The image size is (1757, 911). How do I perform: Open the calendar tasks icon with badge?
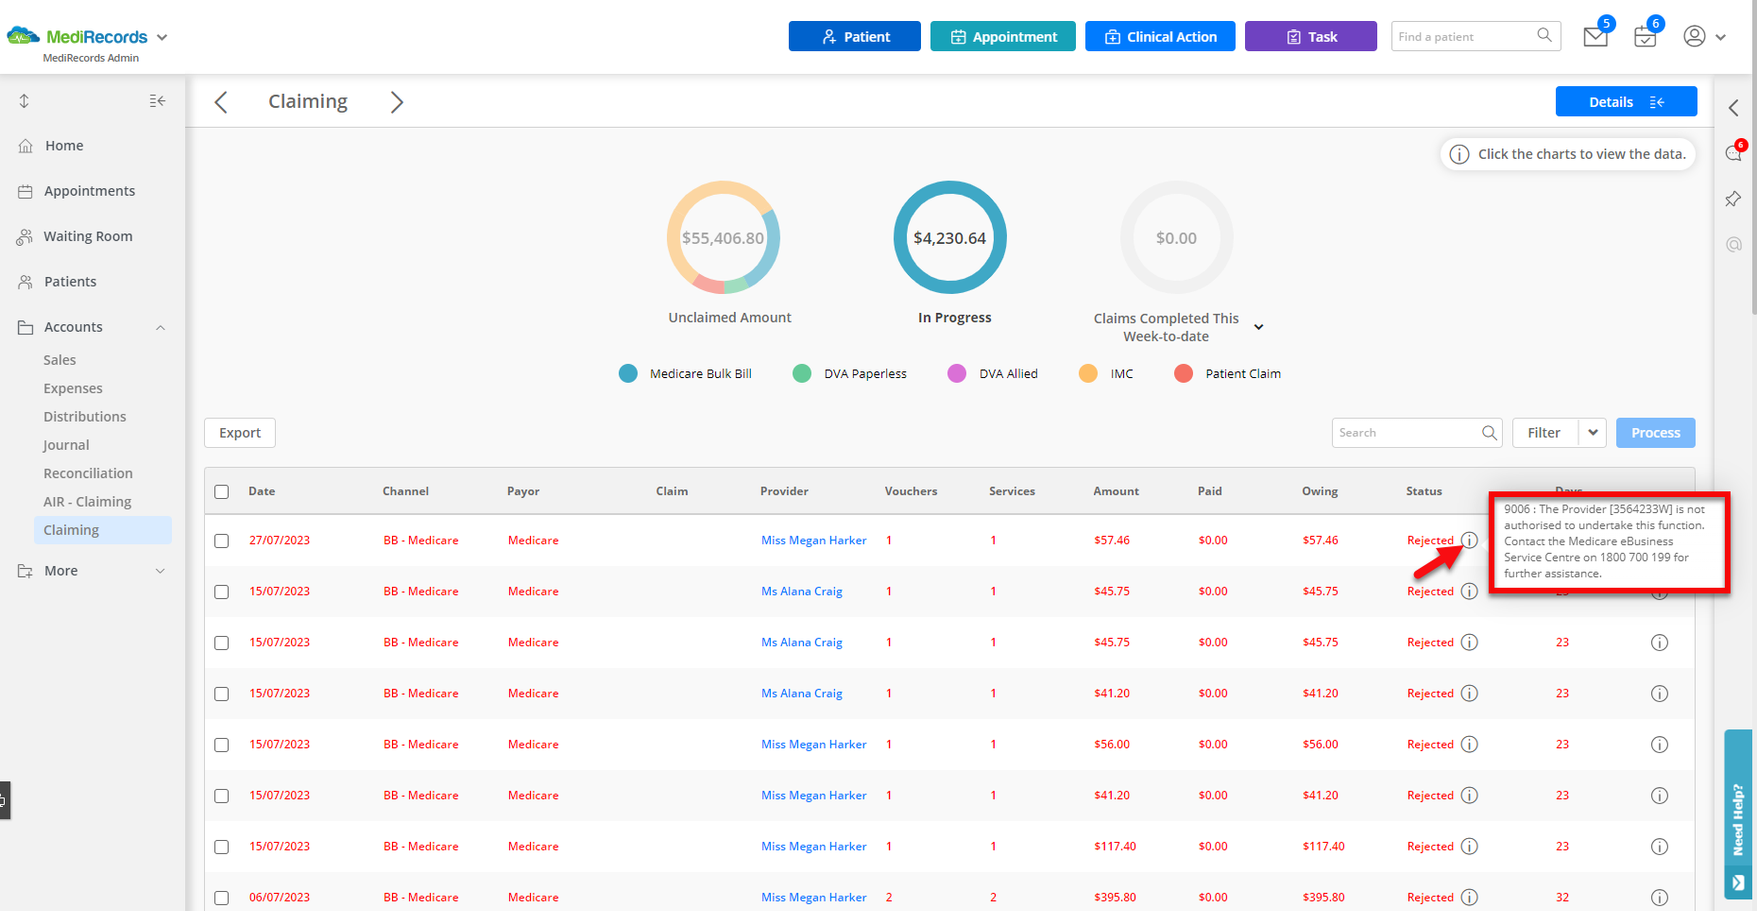point(1644,37)
